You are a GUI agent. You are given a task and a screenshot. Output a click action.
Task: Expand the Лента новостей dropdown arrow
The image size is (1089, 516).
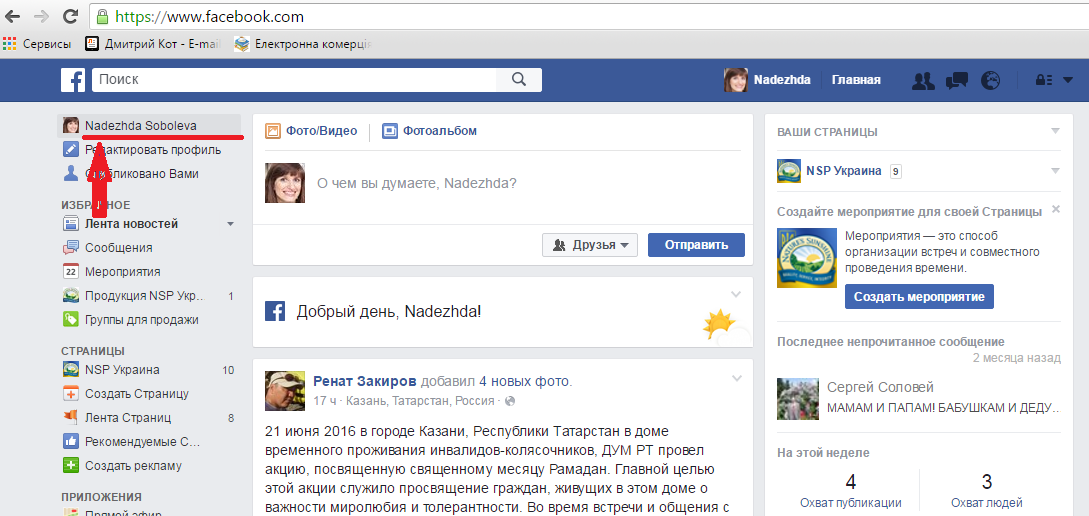pos(231,224)
